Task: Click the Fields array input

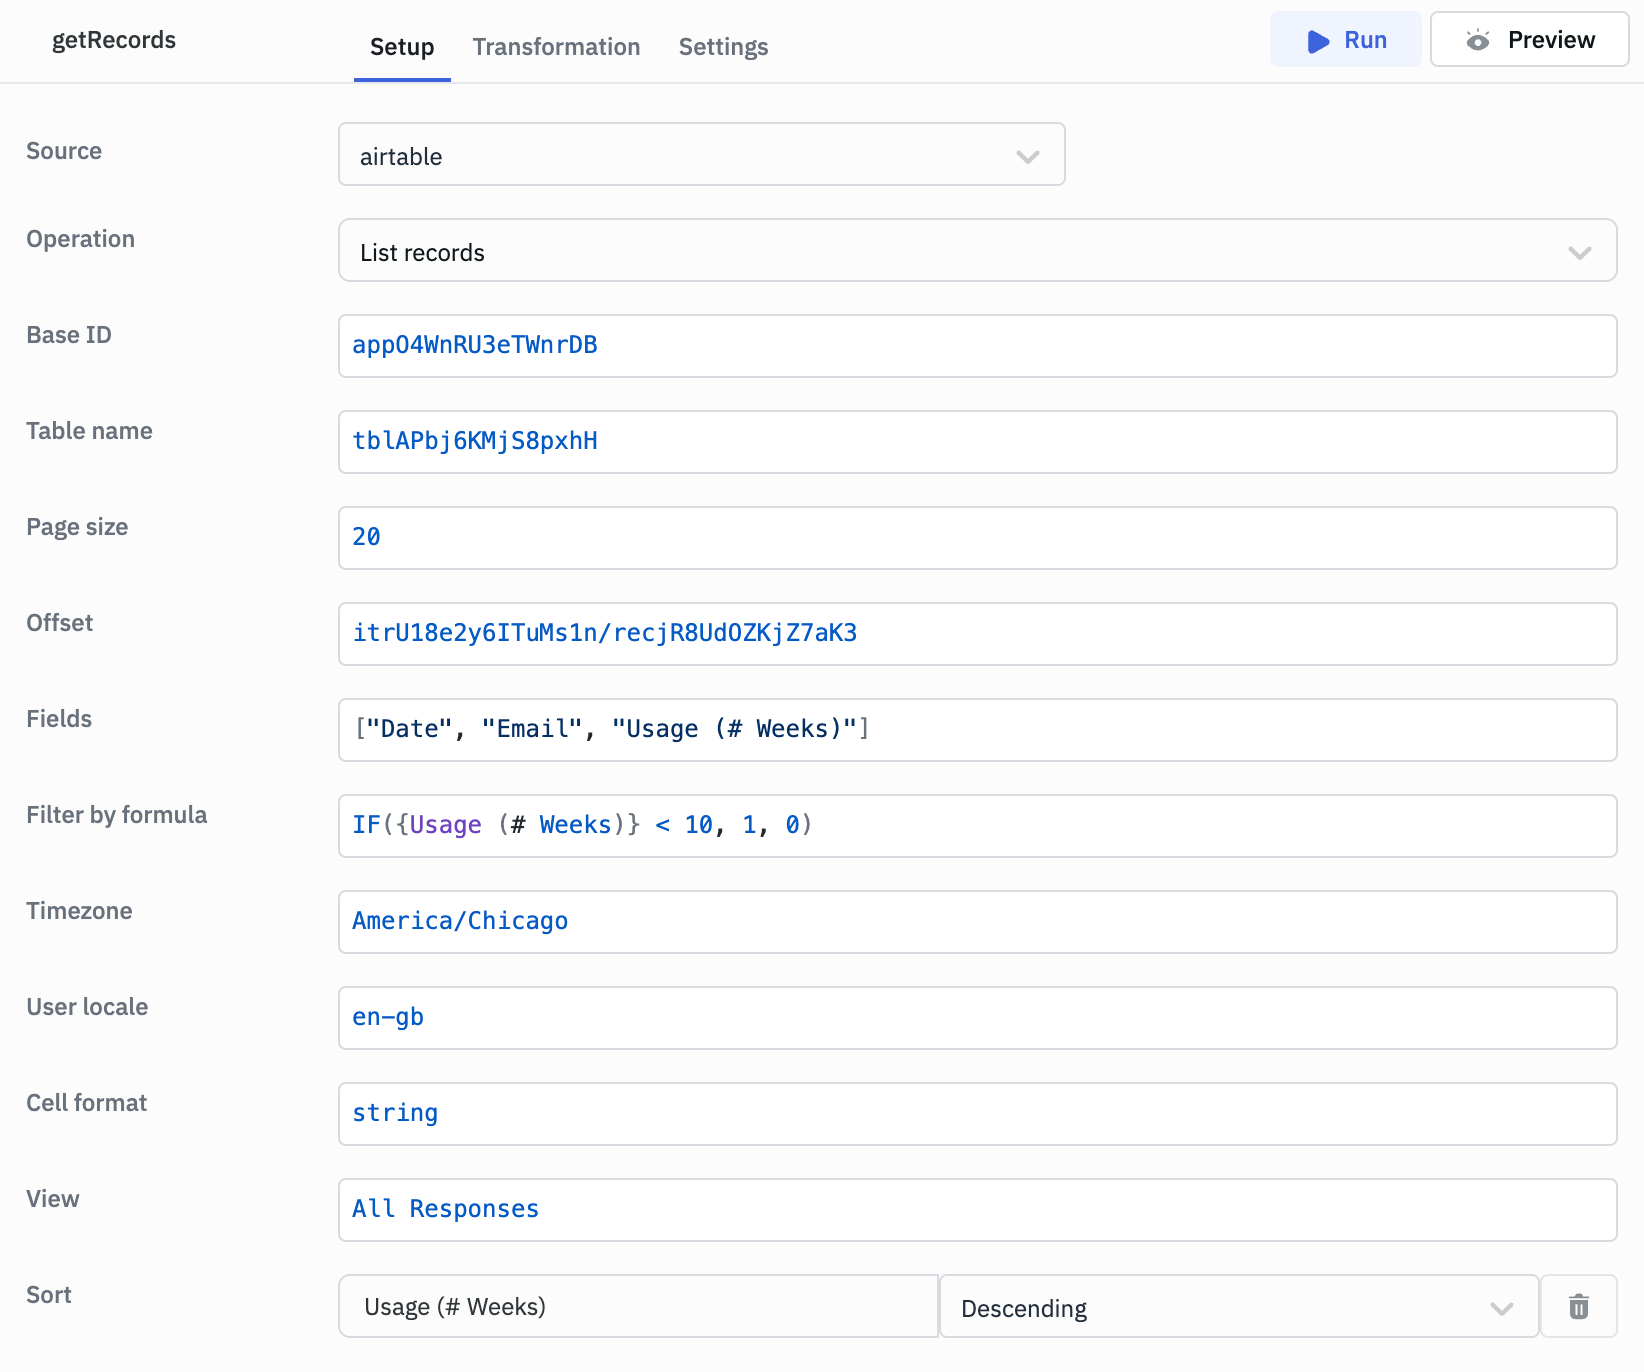Action: coord(977,730)
